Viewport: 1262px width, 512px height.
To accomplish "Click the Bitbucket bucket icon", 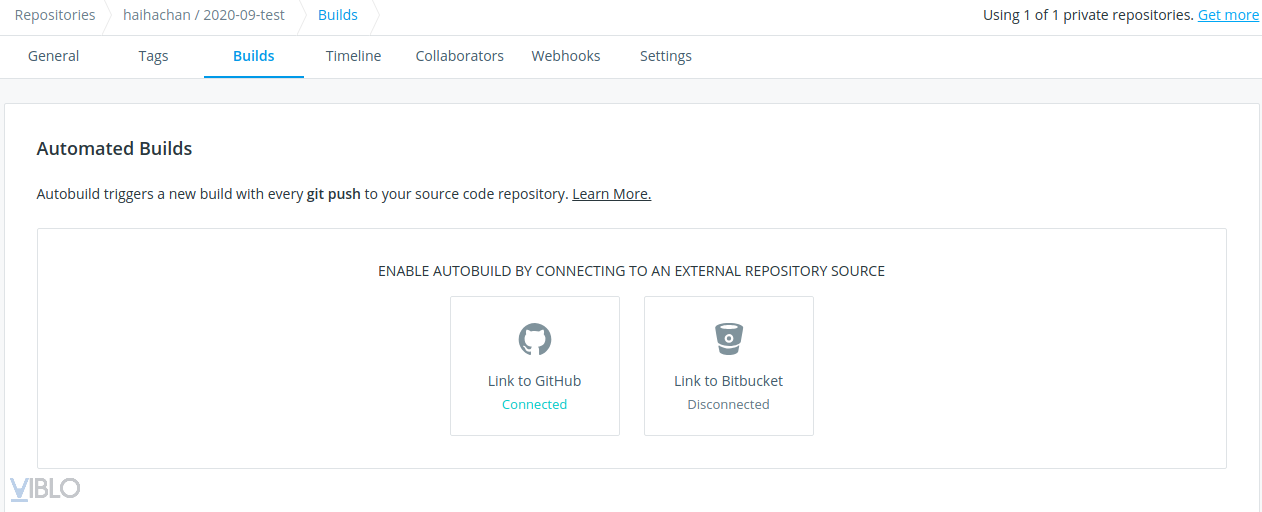I will [x=729, y=339].
